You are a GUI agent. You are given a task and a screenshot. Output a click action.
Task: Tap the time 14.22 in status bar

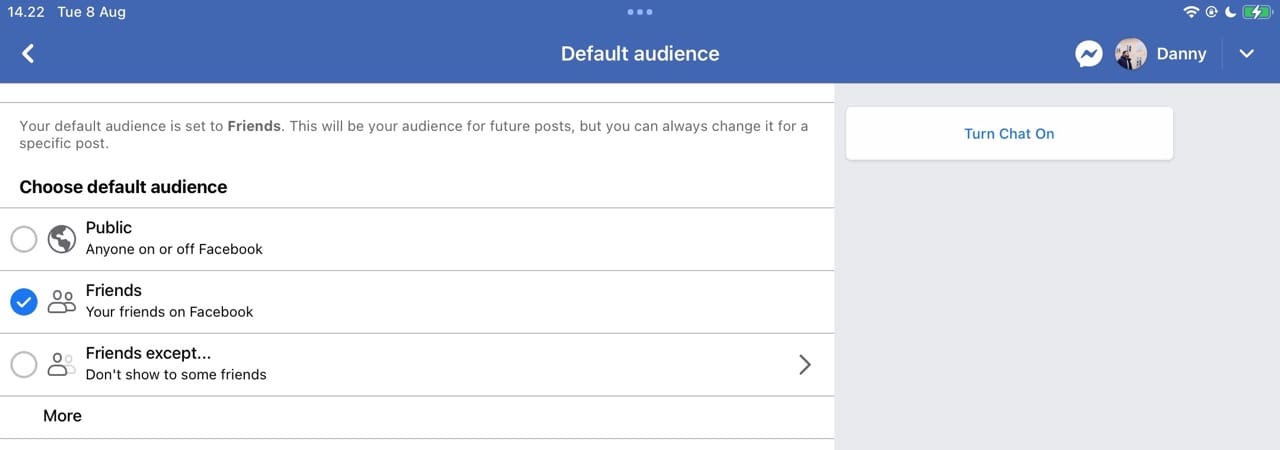25,13
